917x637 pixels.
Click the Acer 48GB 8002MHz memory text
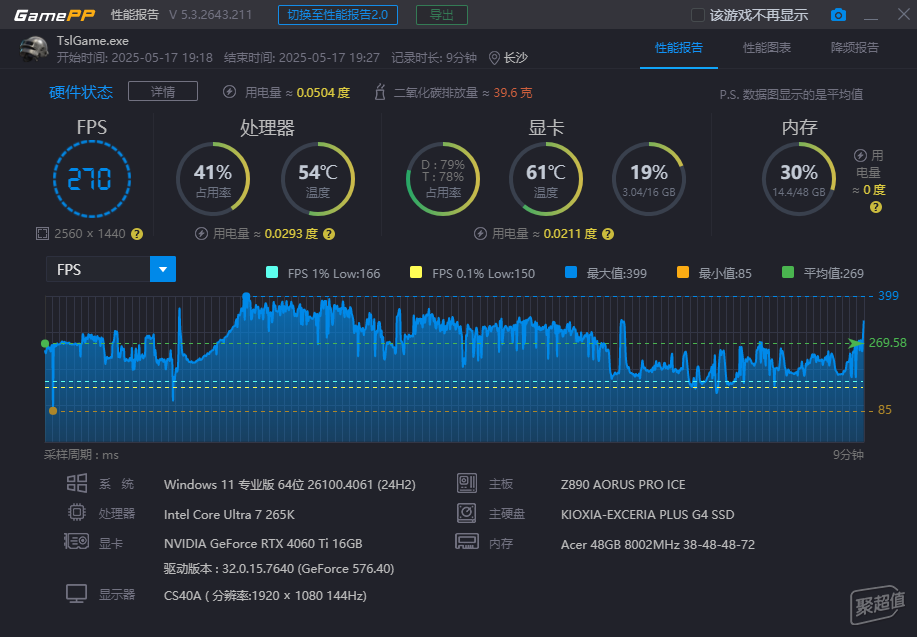(658, 545)
